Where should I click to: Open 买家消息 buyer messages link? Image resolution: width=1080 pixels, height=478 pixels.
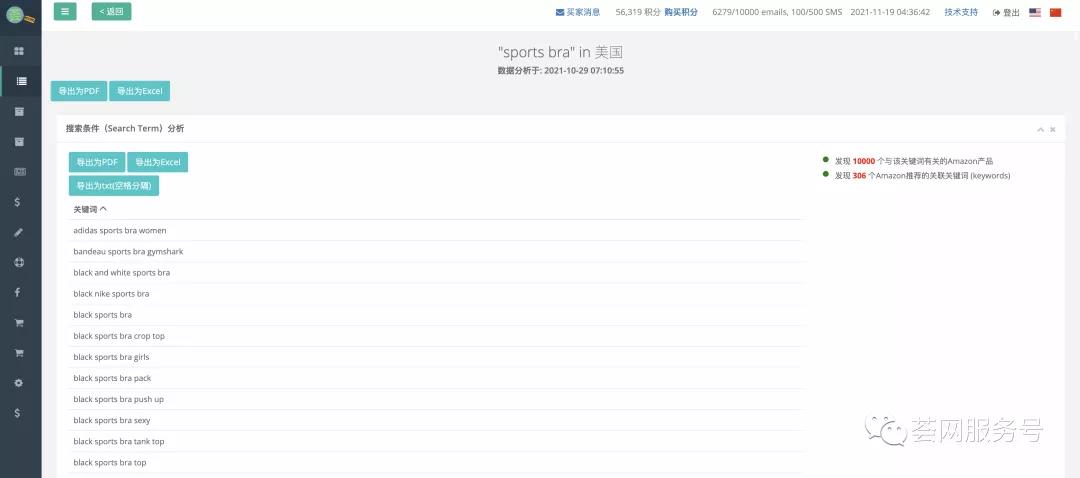(x=578, y=12)
